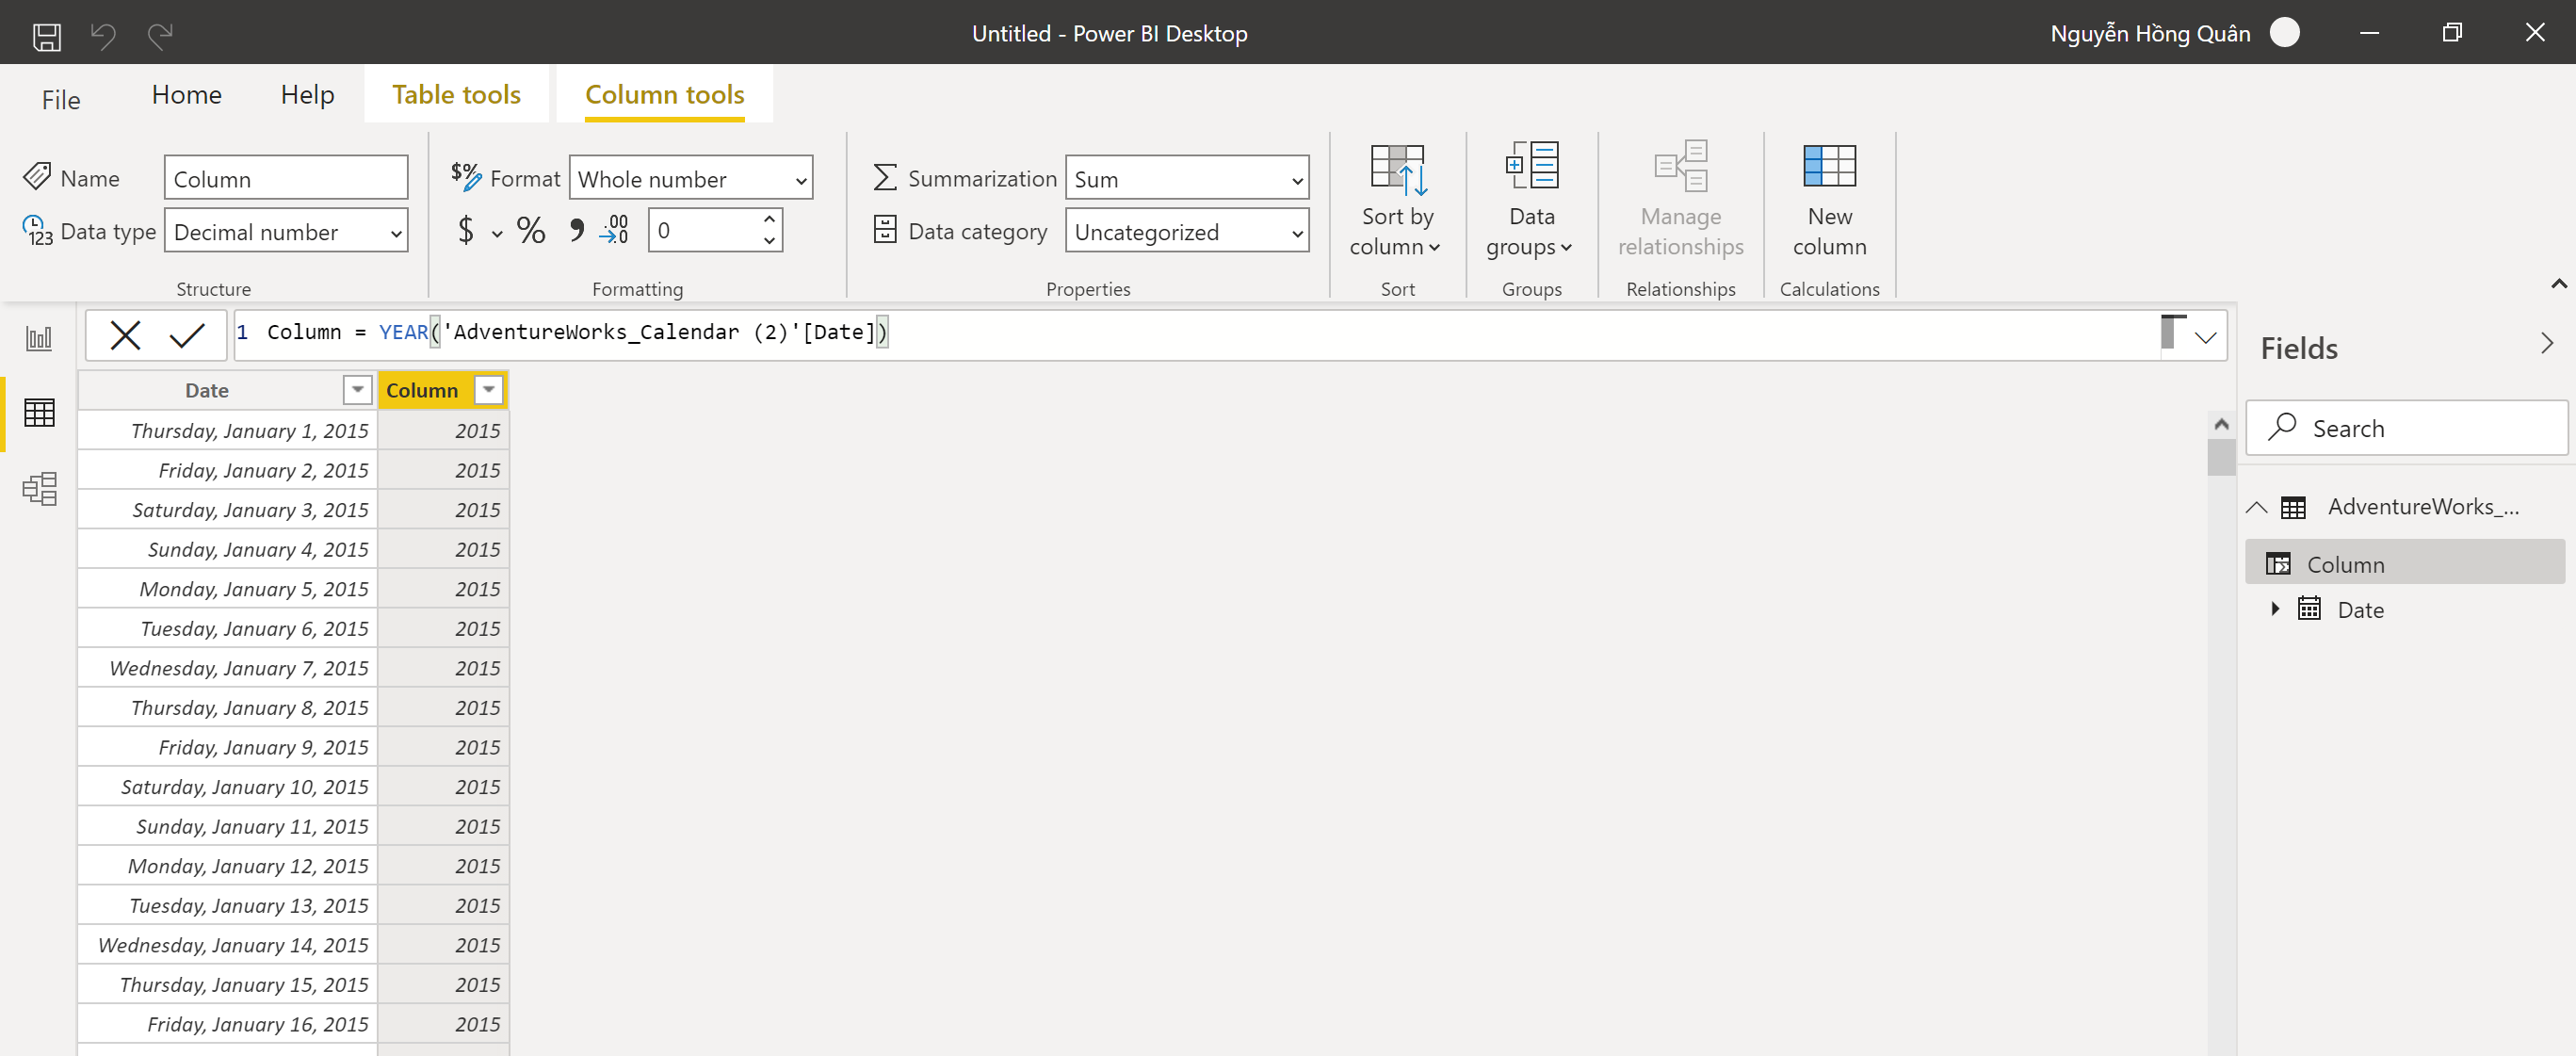
Task: Open the File menu
Action: coord(61,99)
